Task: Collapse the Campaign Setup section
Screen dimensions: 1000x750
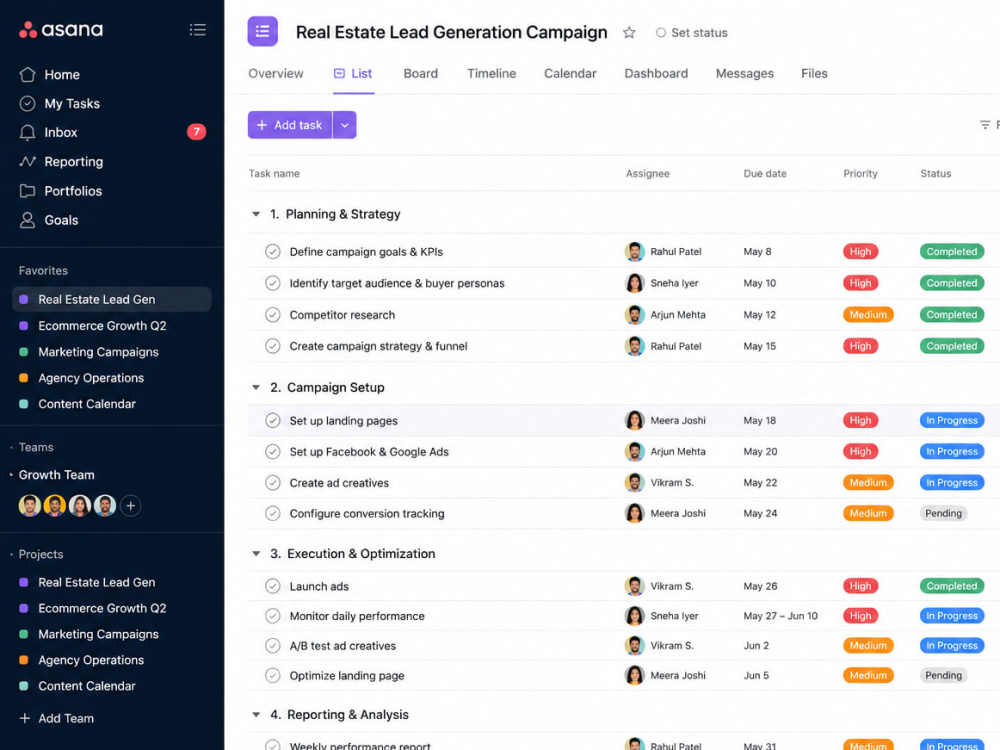Action: click(x=256, y=387)
